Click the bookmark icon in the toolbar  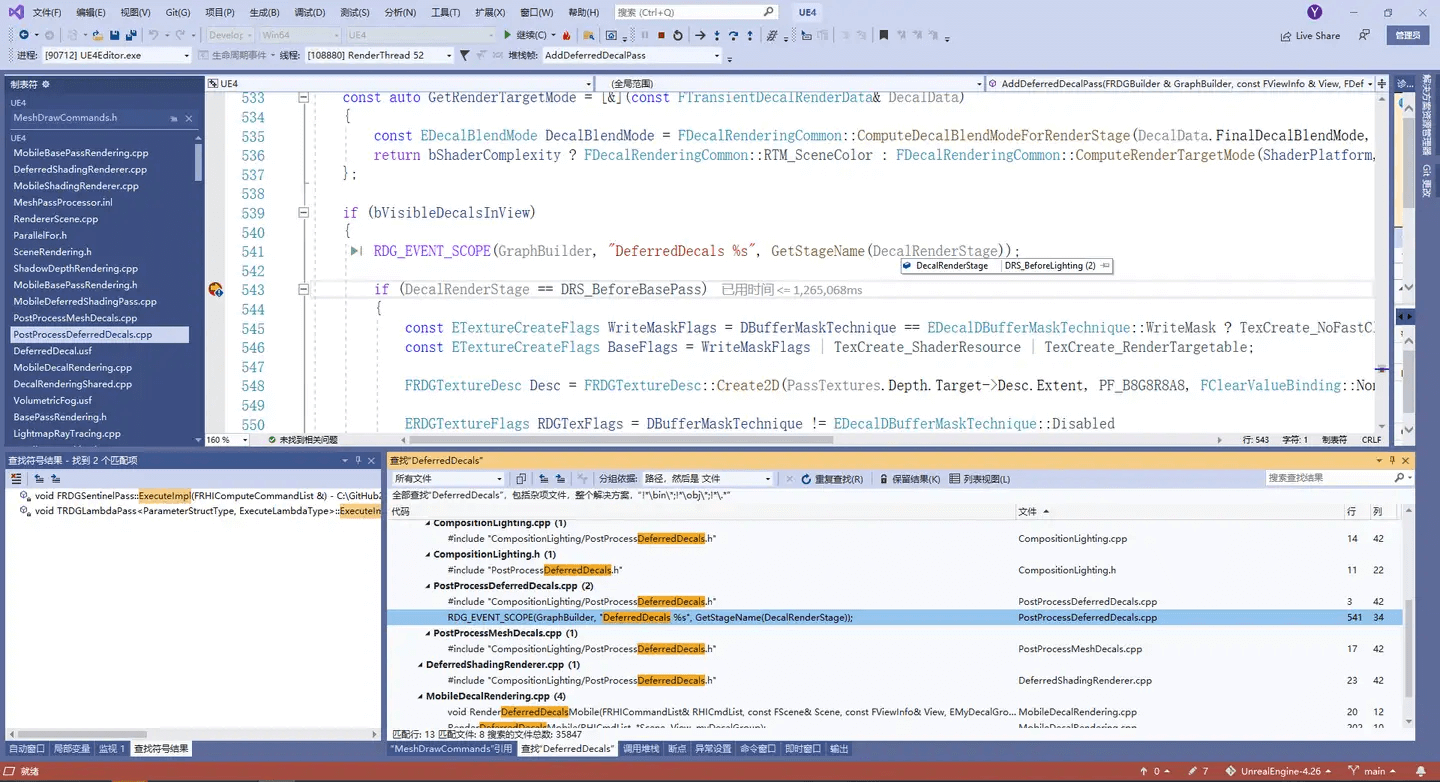click(883, 35)
